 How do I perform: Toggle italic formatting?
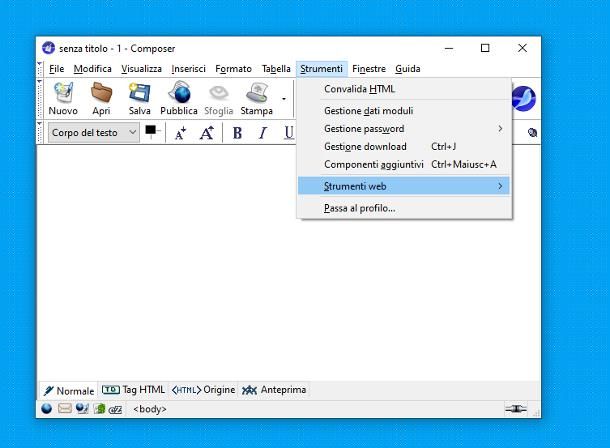pyautogui.click(x=263, y=133)
